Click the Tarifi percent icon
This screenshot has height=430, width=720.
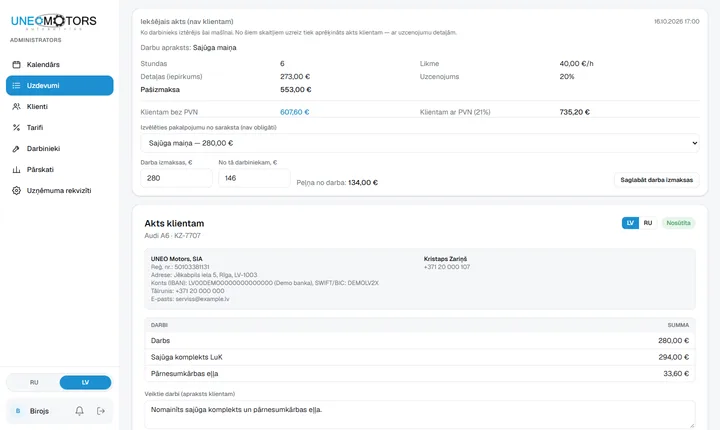pos(17,128)
